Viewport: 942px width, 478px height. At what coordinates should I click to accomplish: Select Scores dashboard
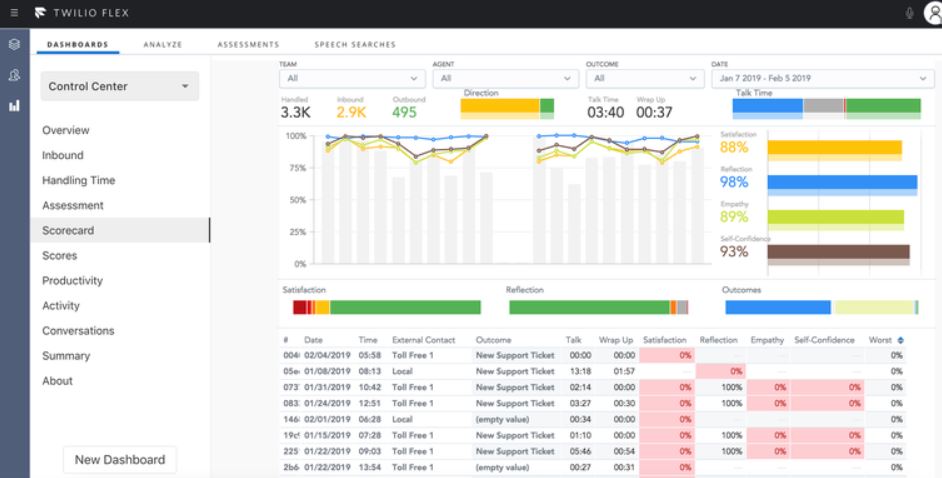point(59,256)
